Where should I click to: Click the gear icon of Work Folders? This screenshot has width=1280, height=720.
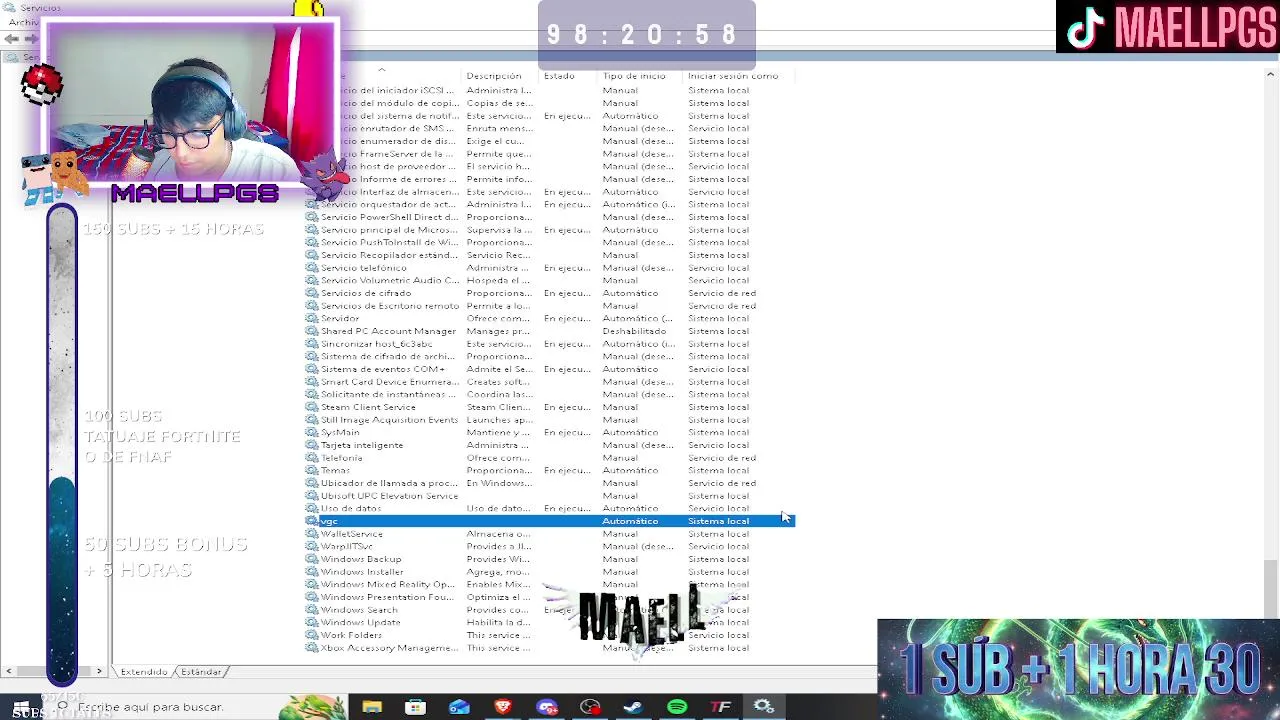coord(312,635)
